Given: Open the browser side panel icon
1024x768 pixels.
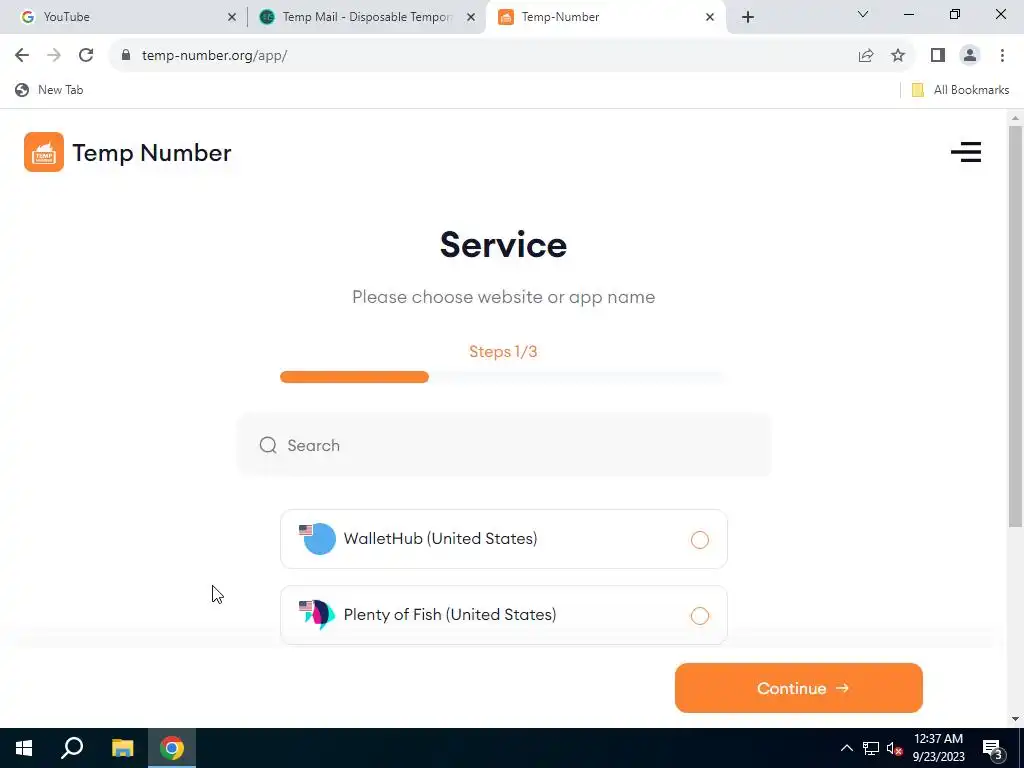Looking at the screenshot, I should [938, 56].
